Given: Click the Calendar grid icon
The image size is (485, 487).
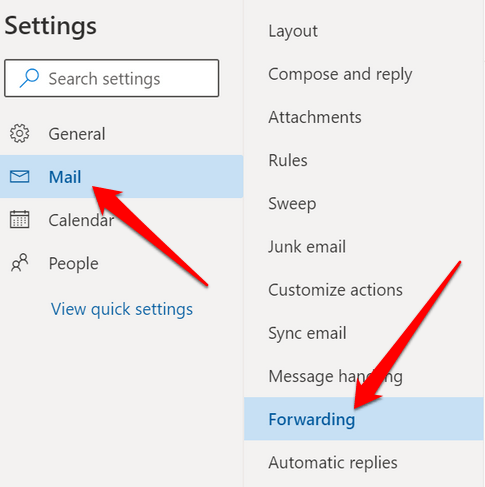Looking at the screenshot, I should click(19, 219).
